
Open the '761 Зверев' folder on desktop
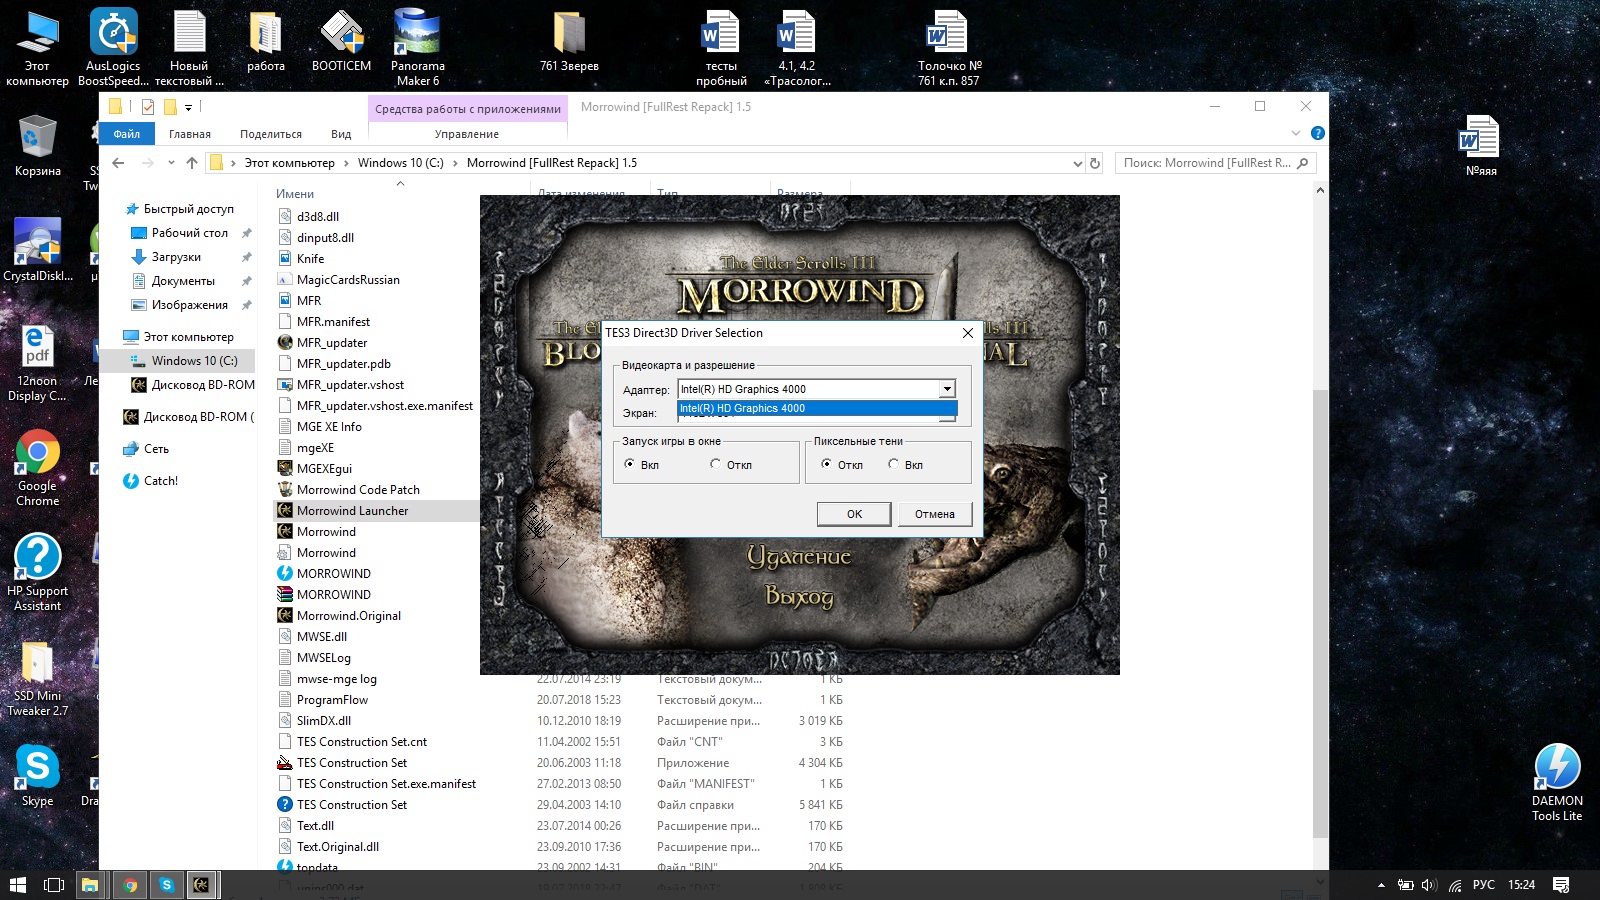coord(569,40)
